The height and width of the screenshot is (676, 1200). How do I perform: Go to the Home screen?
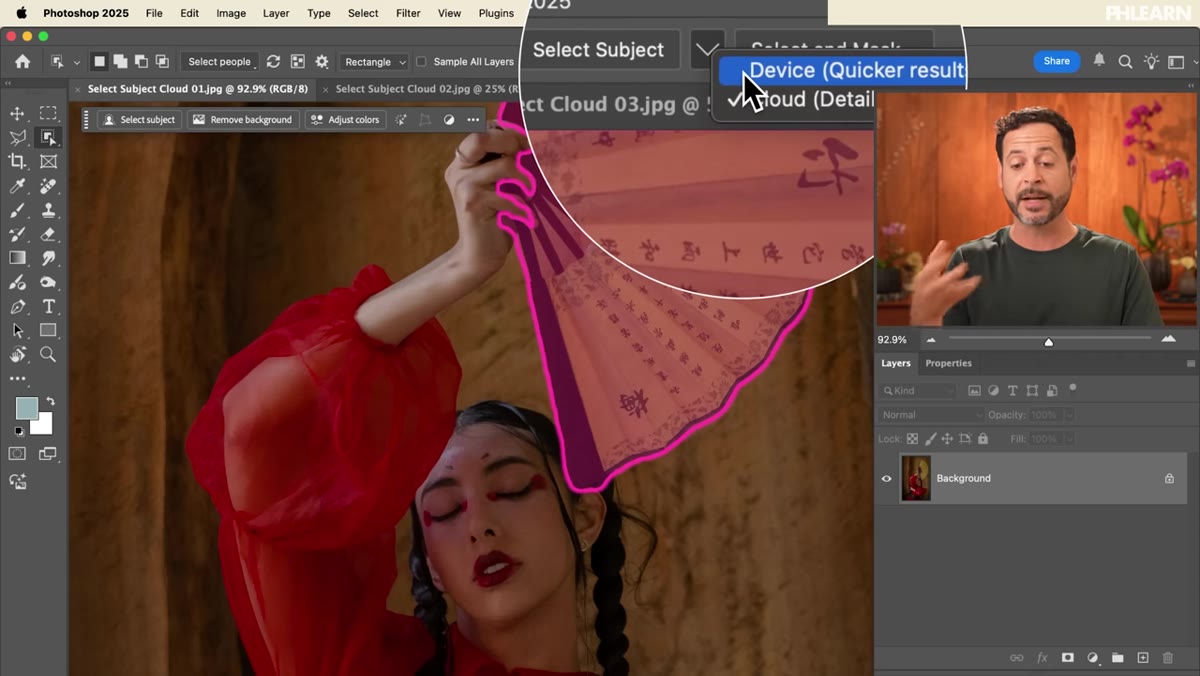(x=22, y=61)
